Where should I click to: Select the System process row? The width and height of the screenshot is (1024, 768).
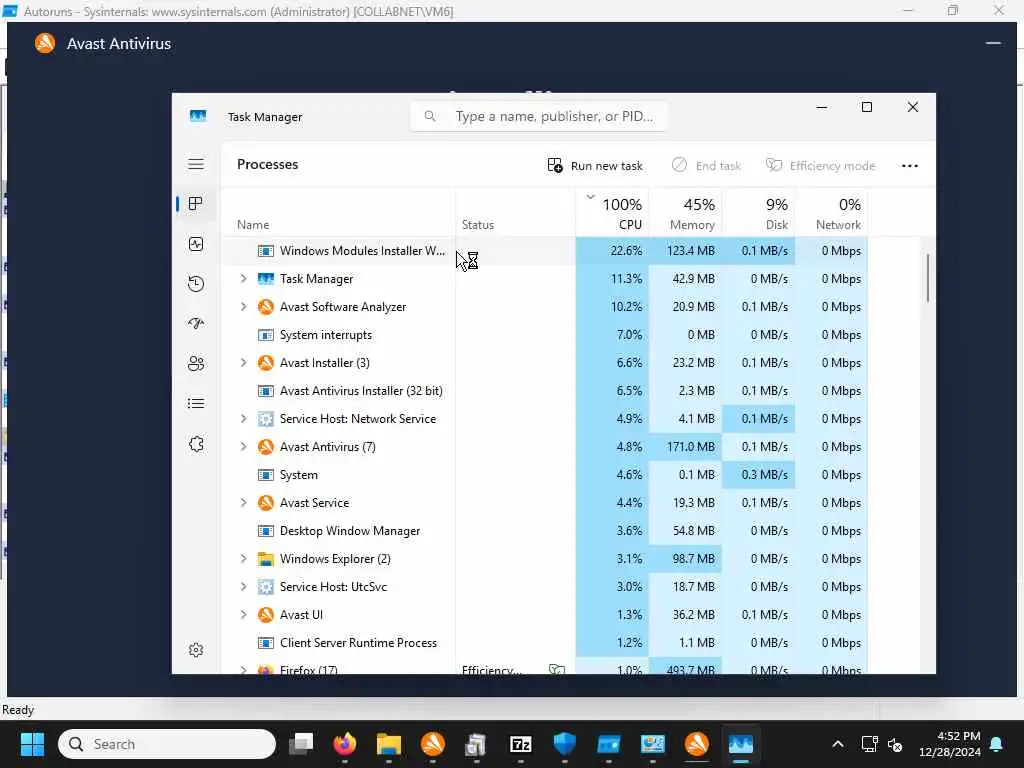click(x=545, y=475)
